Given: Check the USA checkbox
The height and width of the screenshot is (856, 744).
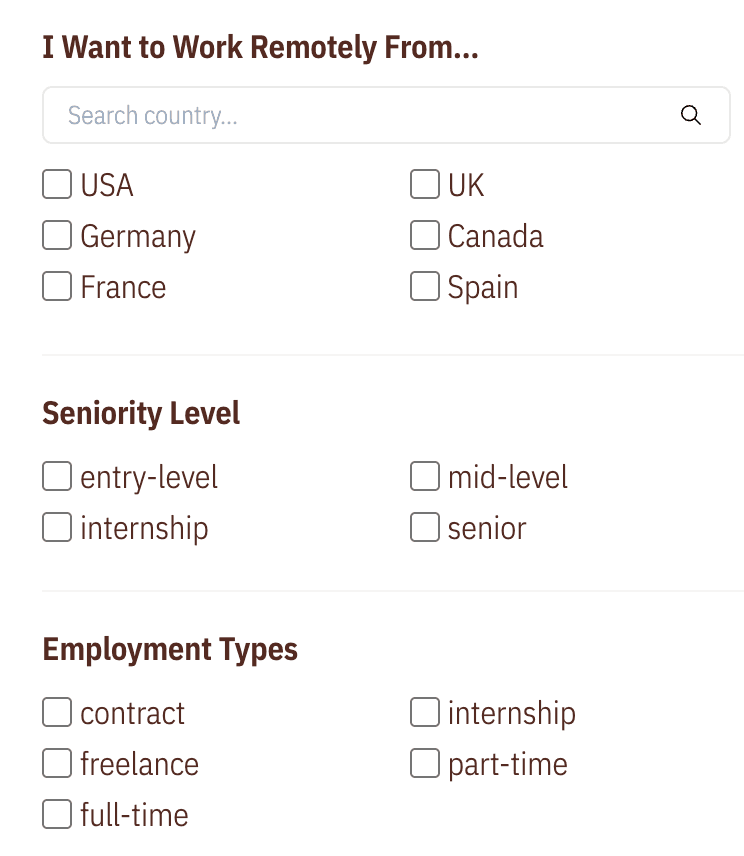Looking at the screenshot, I should [x=57, y=185].
